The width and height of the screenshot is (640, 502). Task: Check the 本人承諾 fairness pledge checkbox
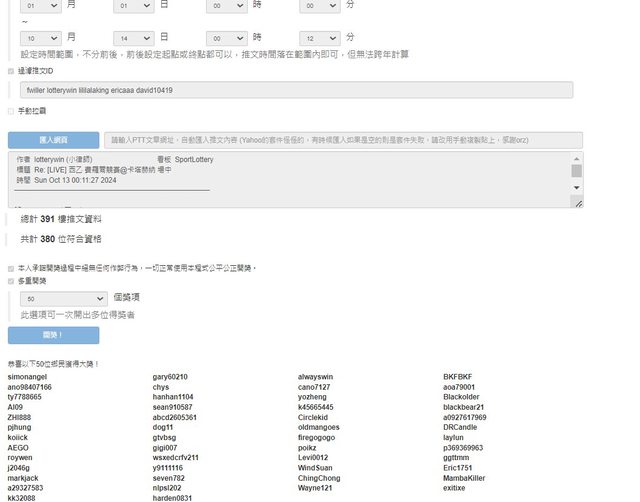11,268
